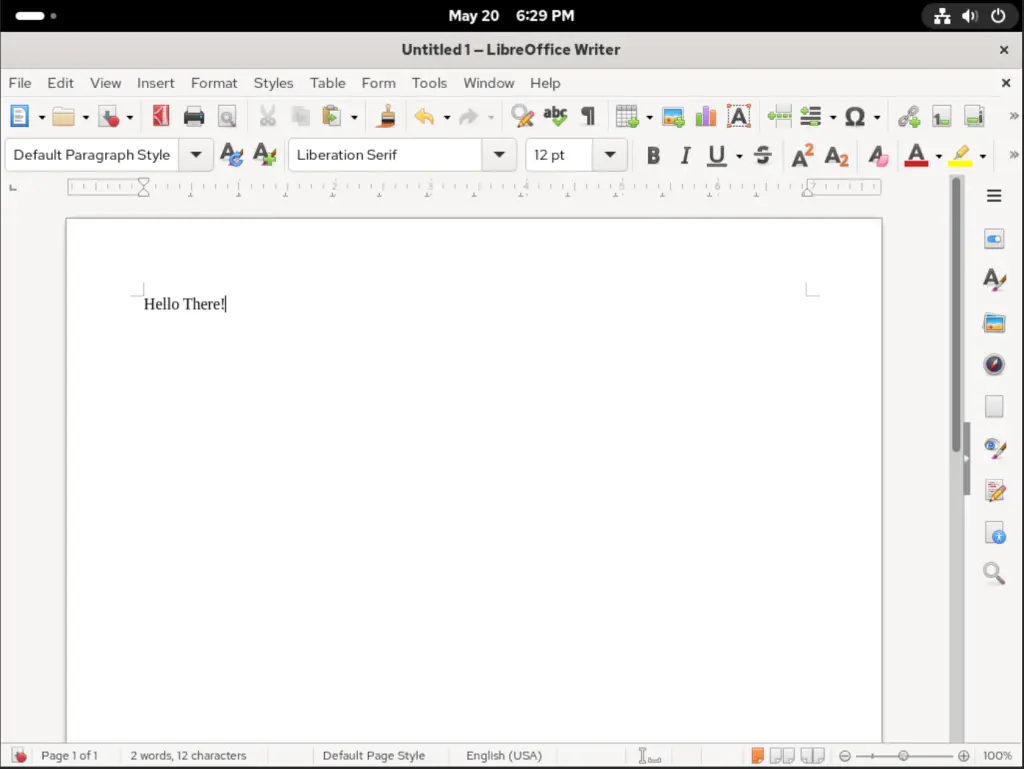This screenshot has width=1024, height=769.
Task: Open the Insert menu
Action: 155,83
